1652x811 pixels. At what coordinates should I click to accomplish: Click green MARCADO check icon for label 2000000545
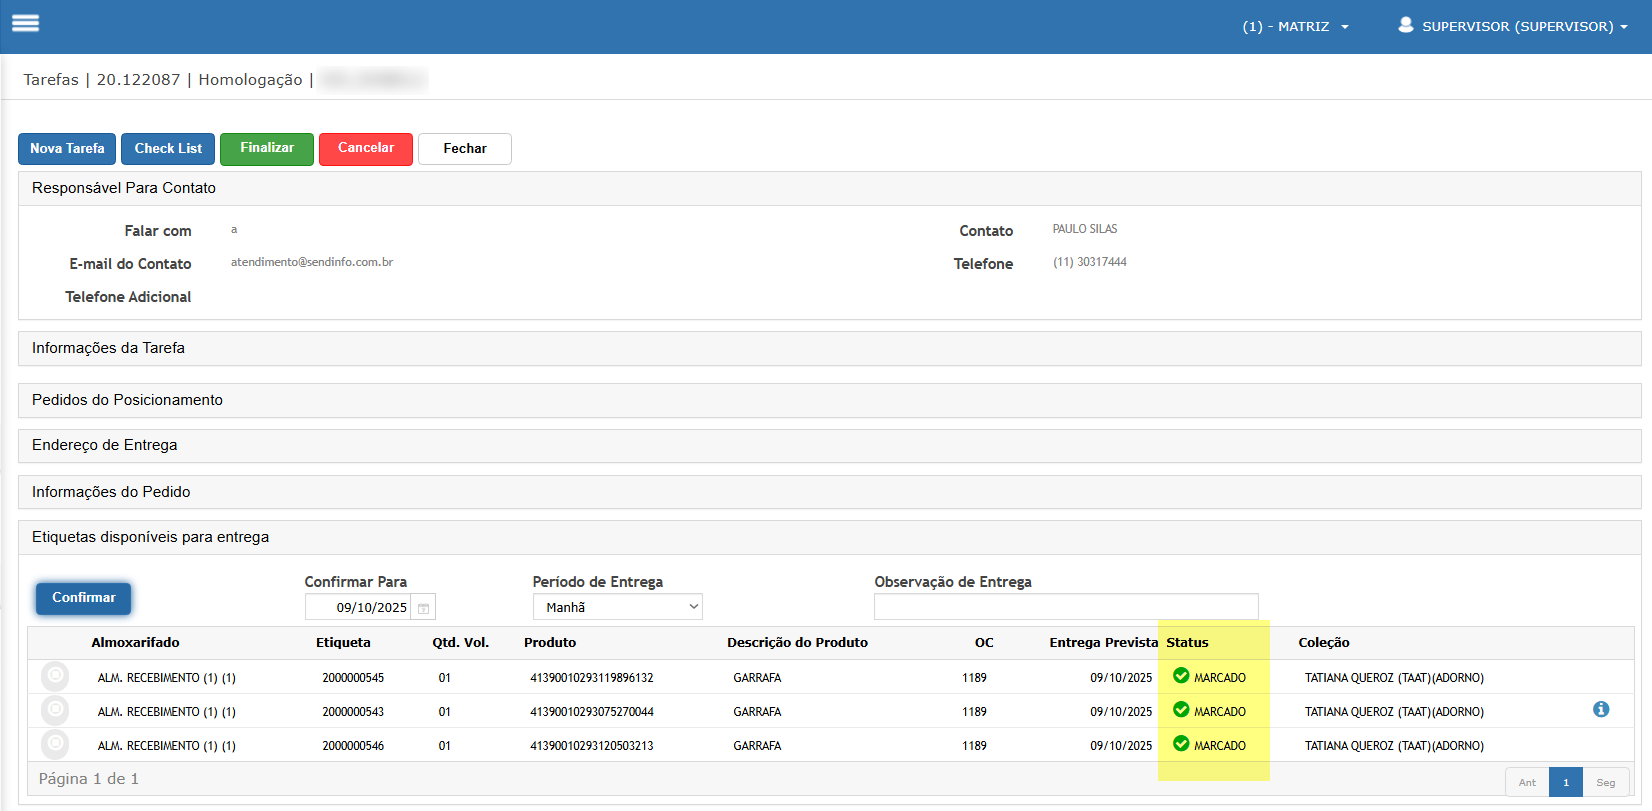1181,676
